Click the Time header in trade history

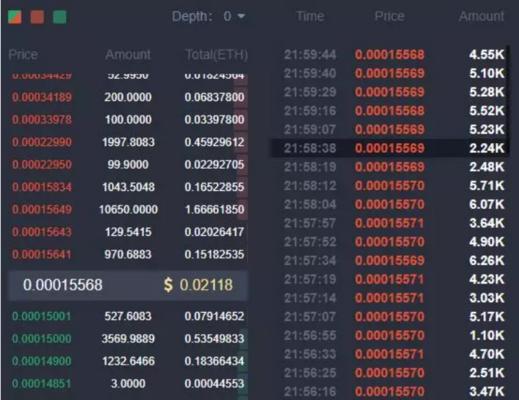310,16
